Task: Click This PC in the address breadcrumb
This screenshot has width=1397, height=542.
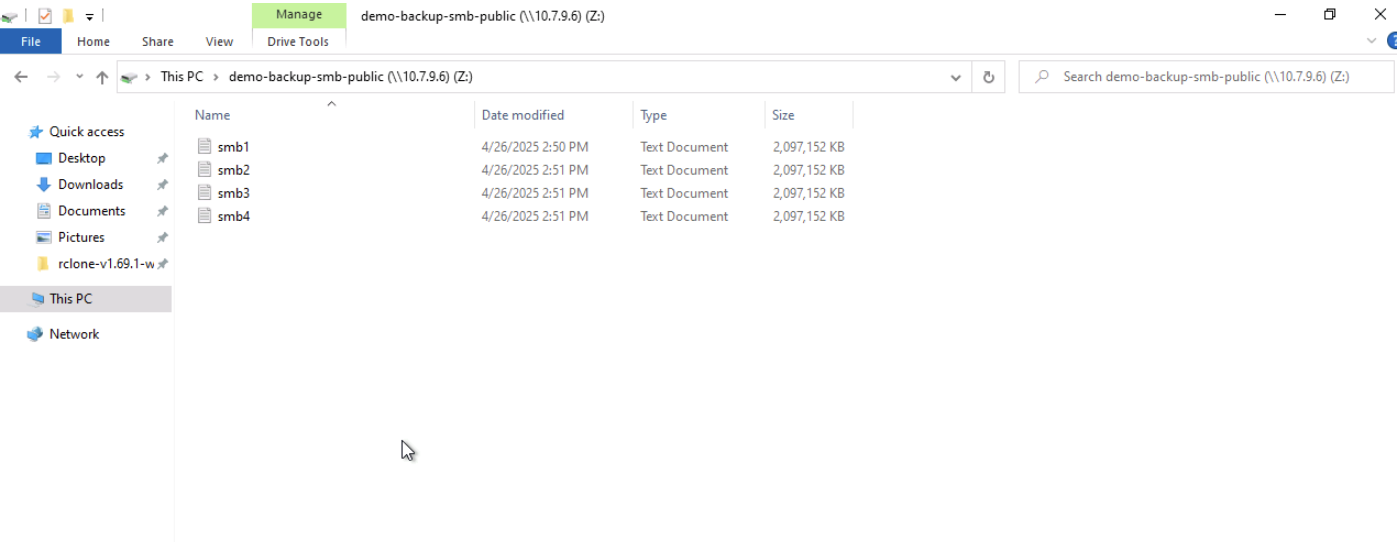Action: point(181,77)
